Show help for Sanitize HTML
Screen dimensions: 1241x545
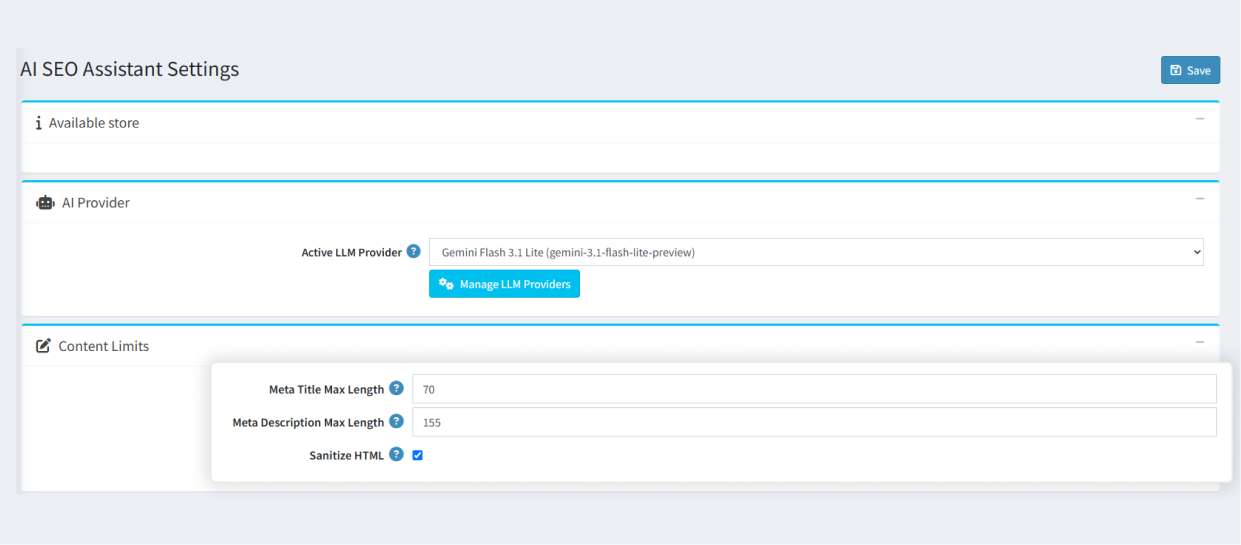(x=396, y=454)
